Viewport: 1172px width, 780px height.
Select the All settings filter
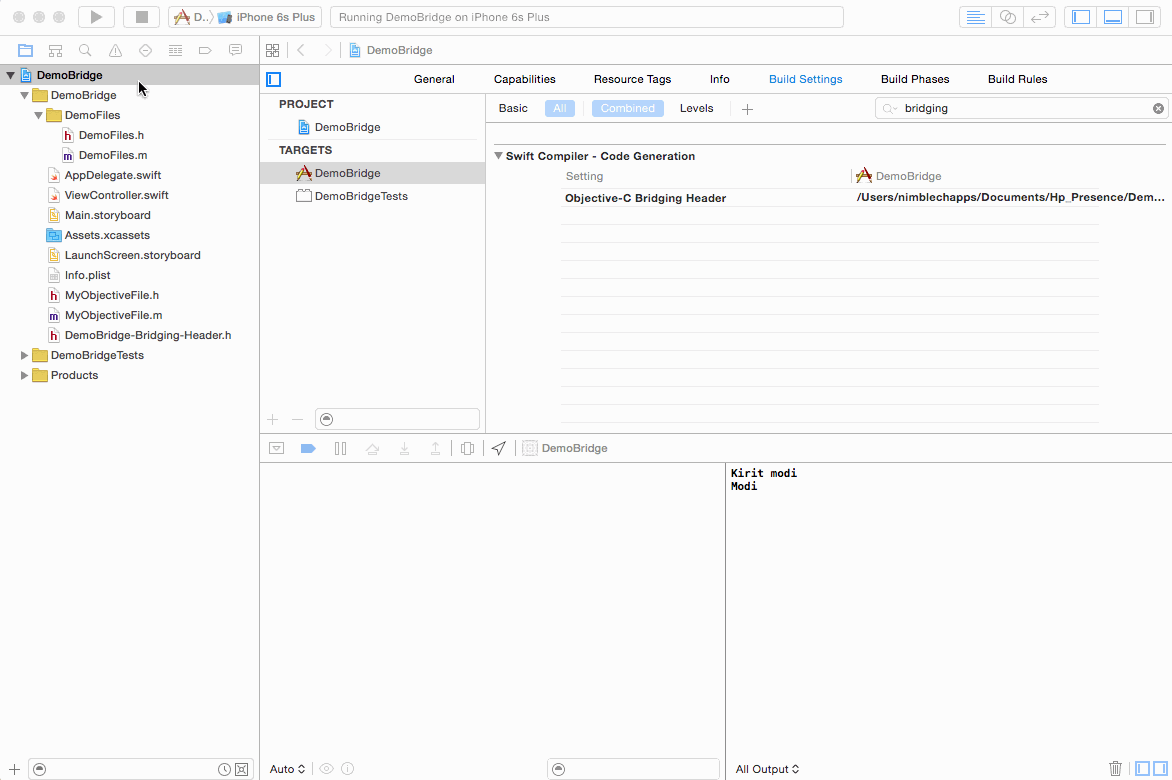tap(560, 108)
